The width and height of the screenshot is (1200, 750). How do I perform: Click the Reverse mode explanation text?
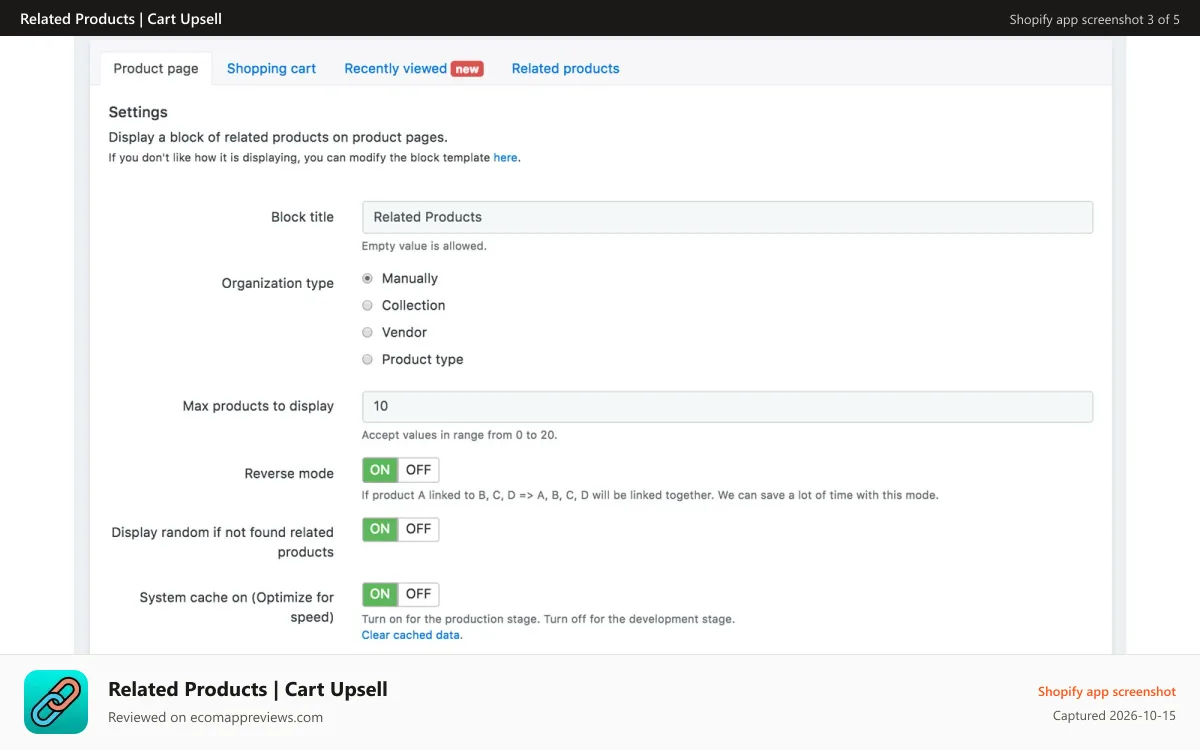tap(650, 495)
